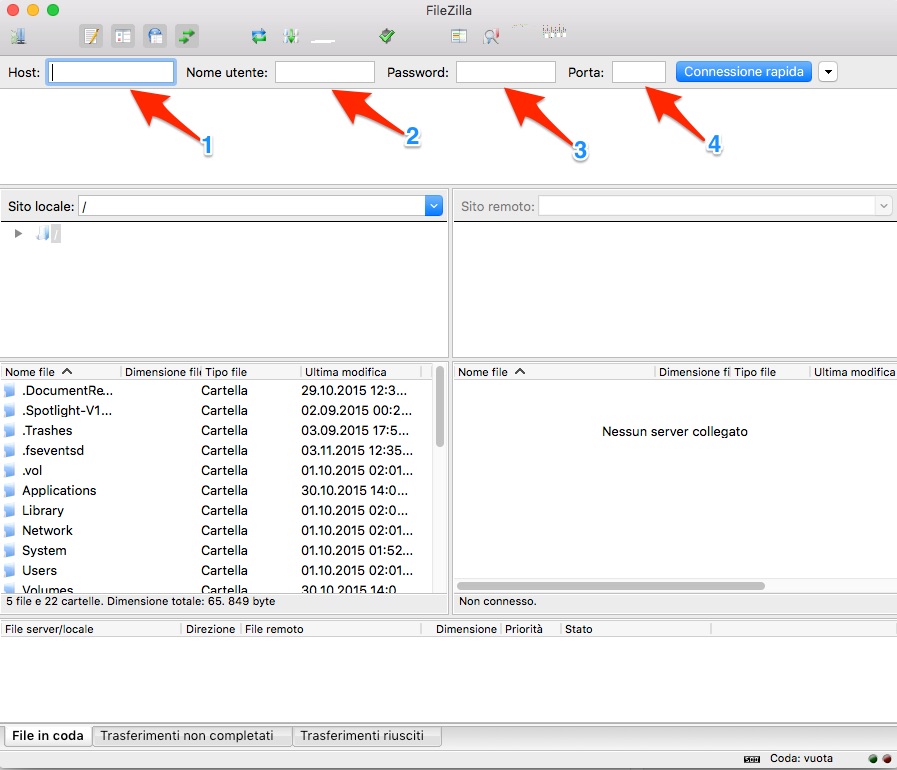
Task: Switch to the File in coda tab
Action: pyautogui.click(x=47, y=736)
